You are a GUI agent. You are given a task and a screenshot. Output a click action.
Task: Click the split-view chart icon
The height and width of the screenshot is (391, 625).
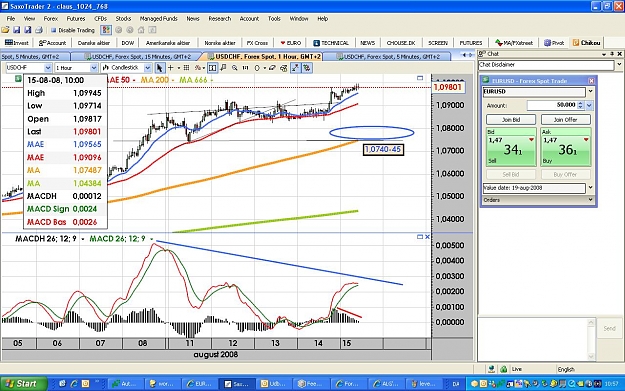[212, 68]
